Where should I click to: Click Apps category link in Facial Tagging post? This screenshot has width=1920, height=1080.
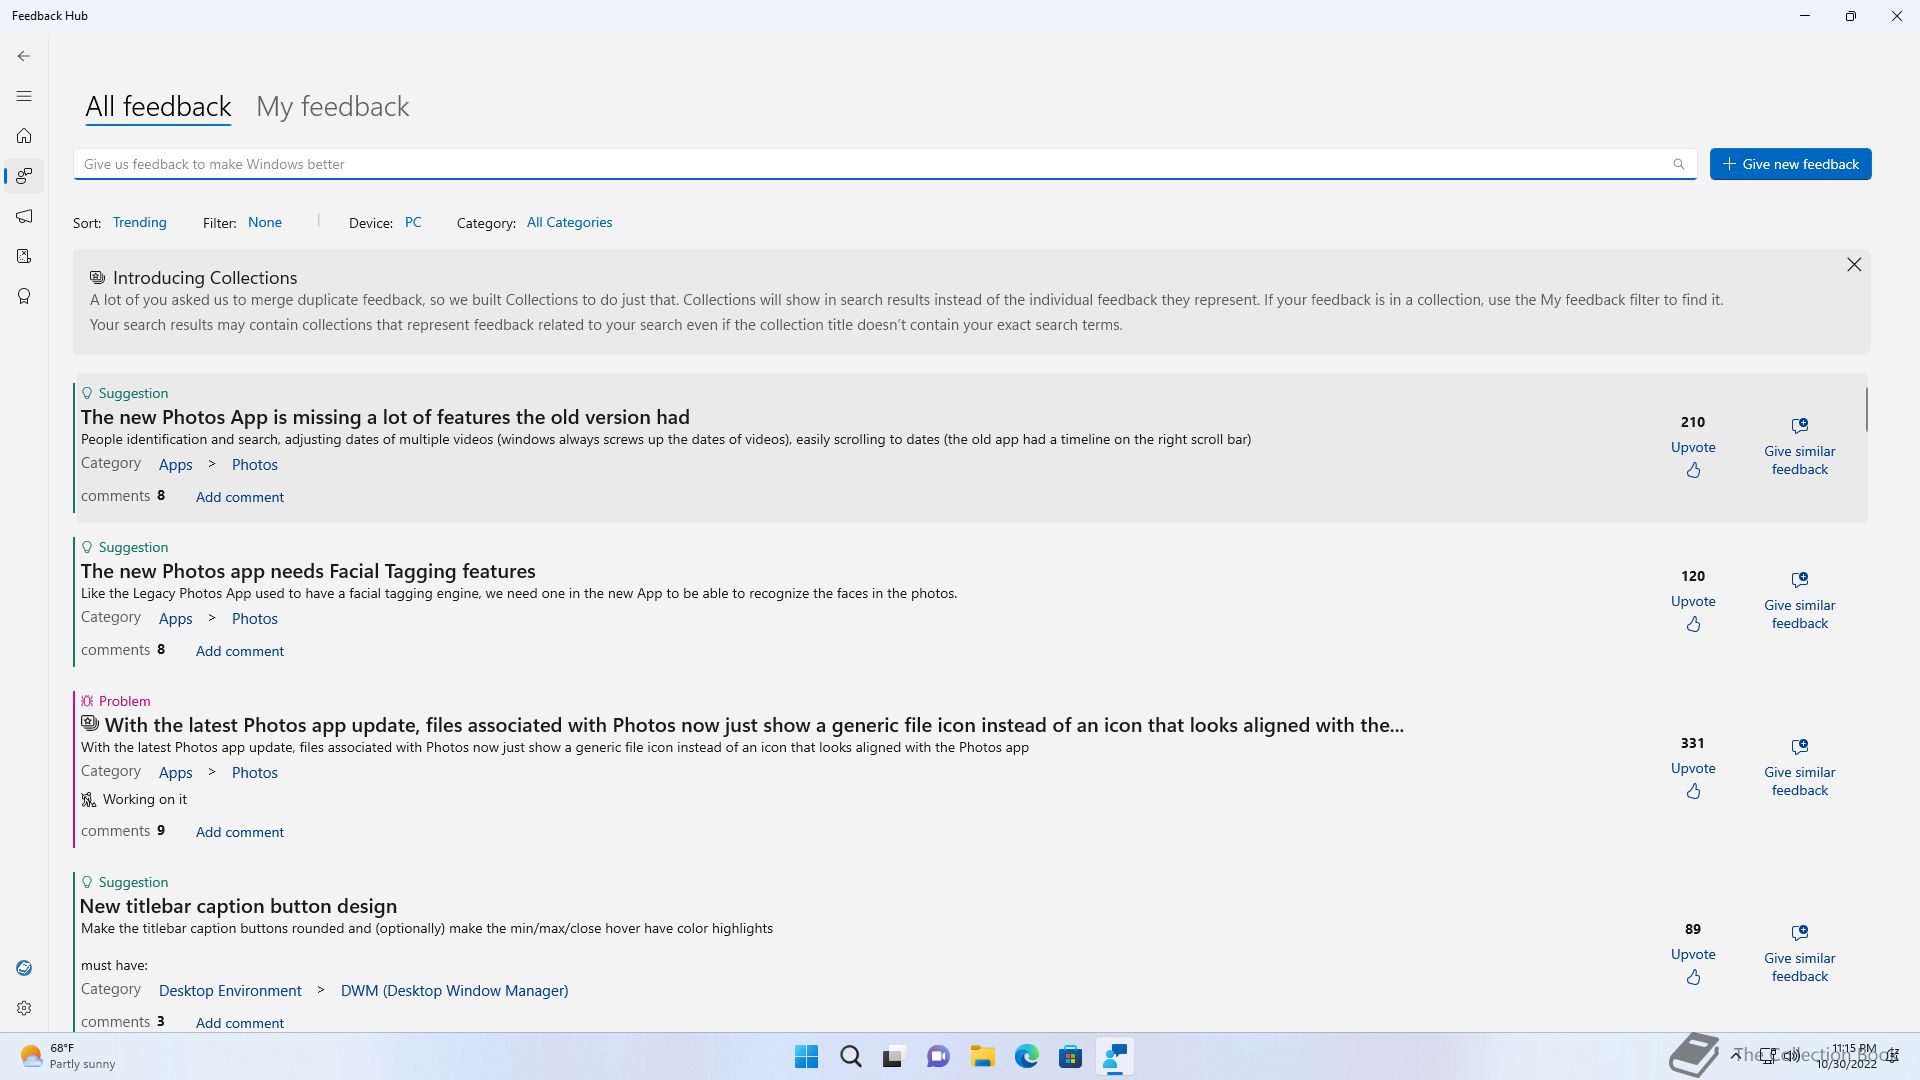click(x=175, y=619)
